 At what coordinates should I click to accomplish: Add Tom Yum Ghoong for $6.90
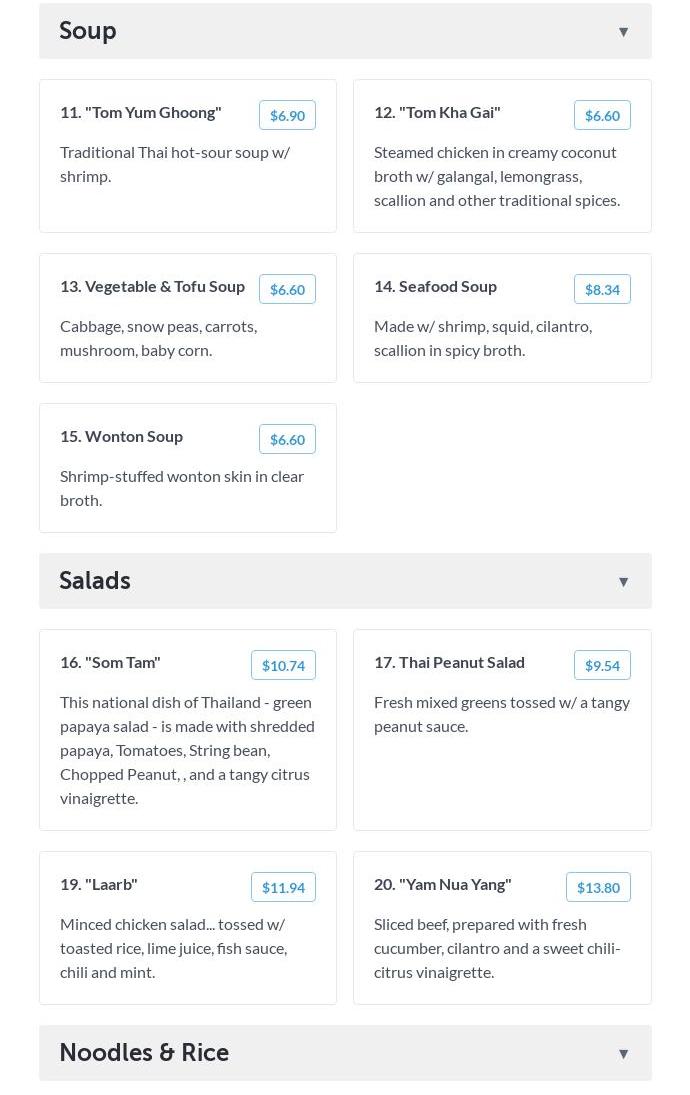(287, 116)
